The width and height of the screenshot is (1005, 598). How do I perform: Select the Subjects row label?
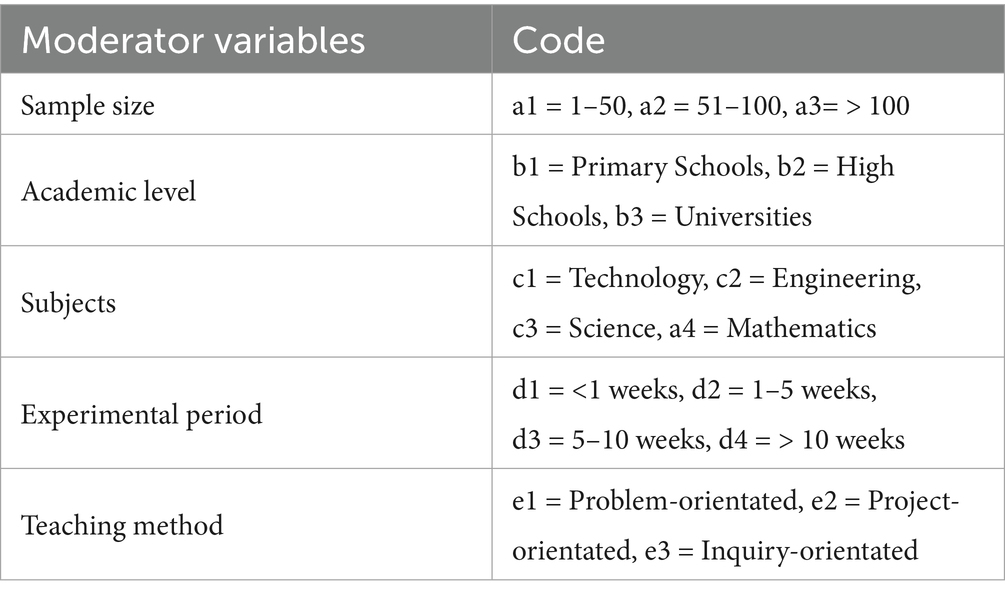pyautogui.click(x=68, y=303)
